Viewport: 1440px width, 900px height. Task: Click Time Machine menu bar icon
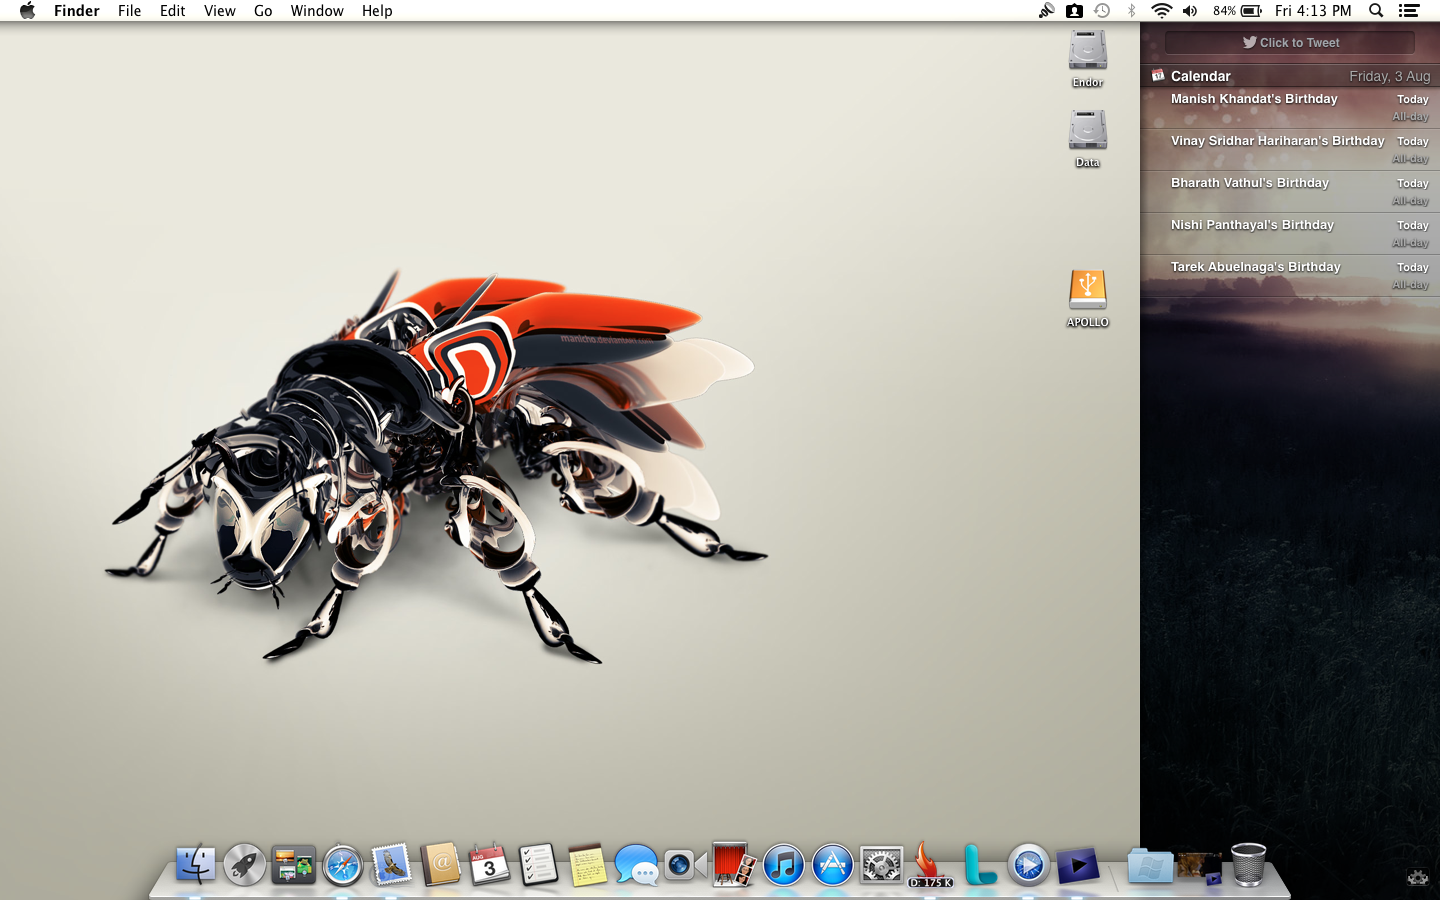pyautogui.click(x=1102, y=11)
